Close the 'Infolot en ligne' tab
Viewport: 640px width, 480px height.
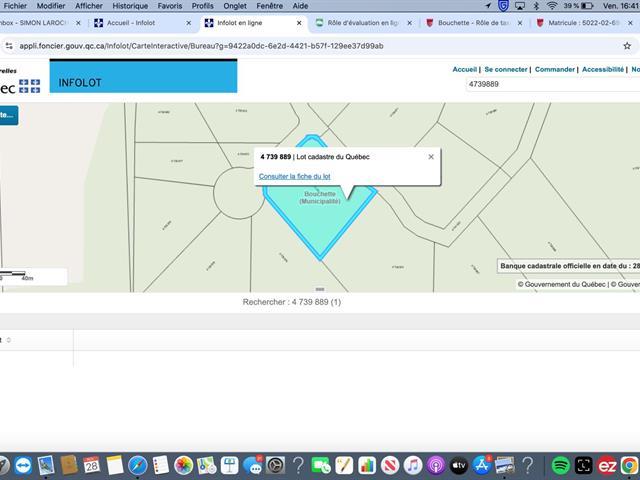298,22
